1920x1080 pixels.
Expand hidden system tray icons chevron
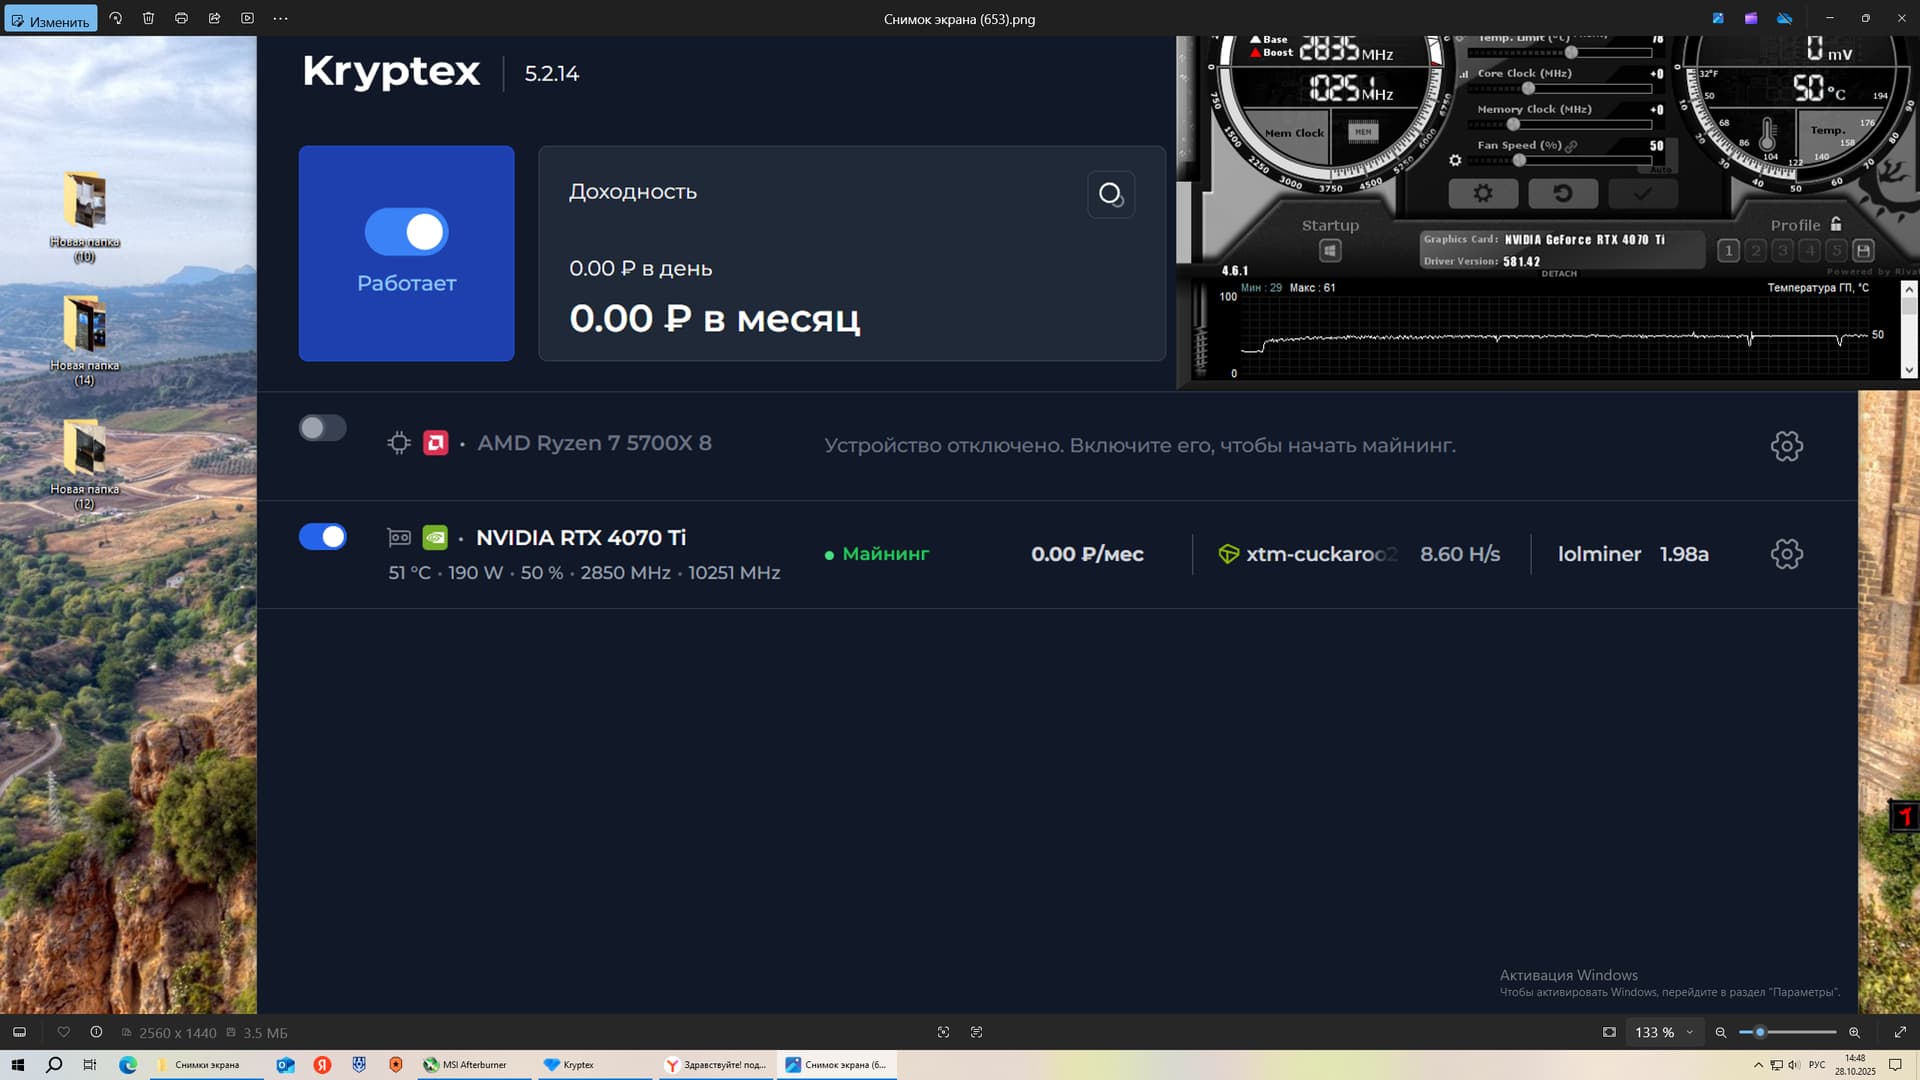pos(1758,1065)
